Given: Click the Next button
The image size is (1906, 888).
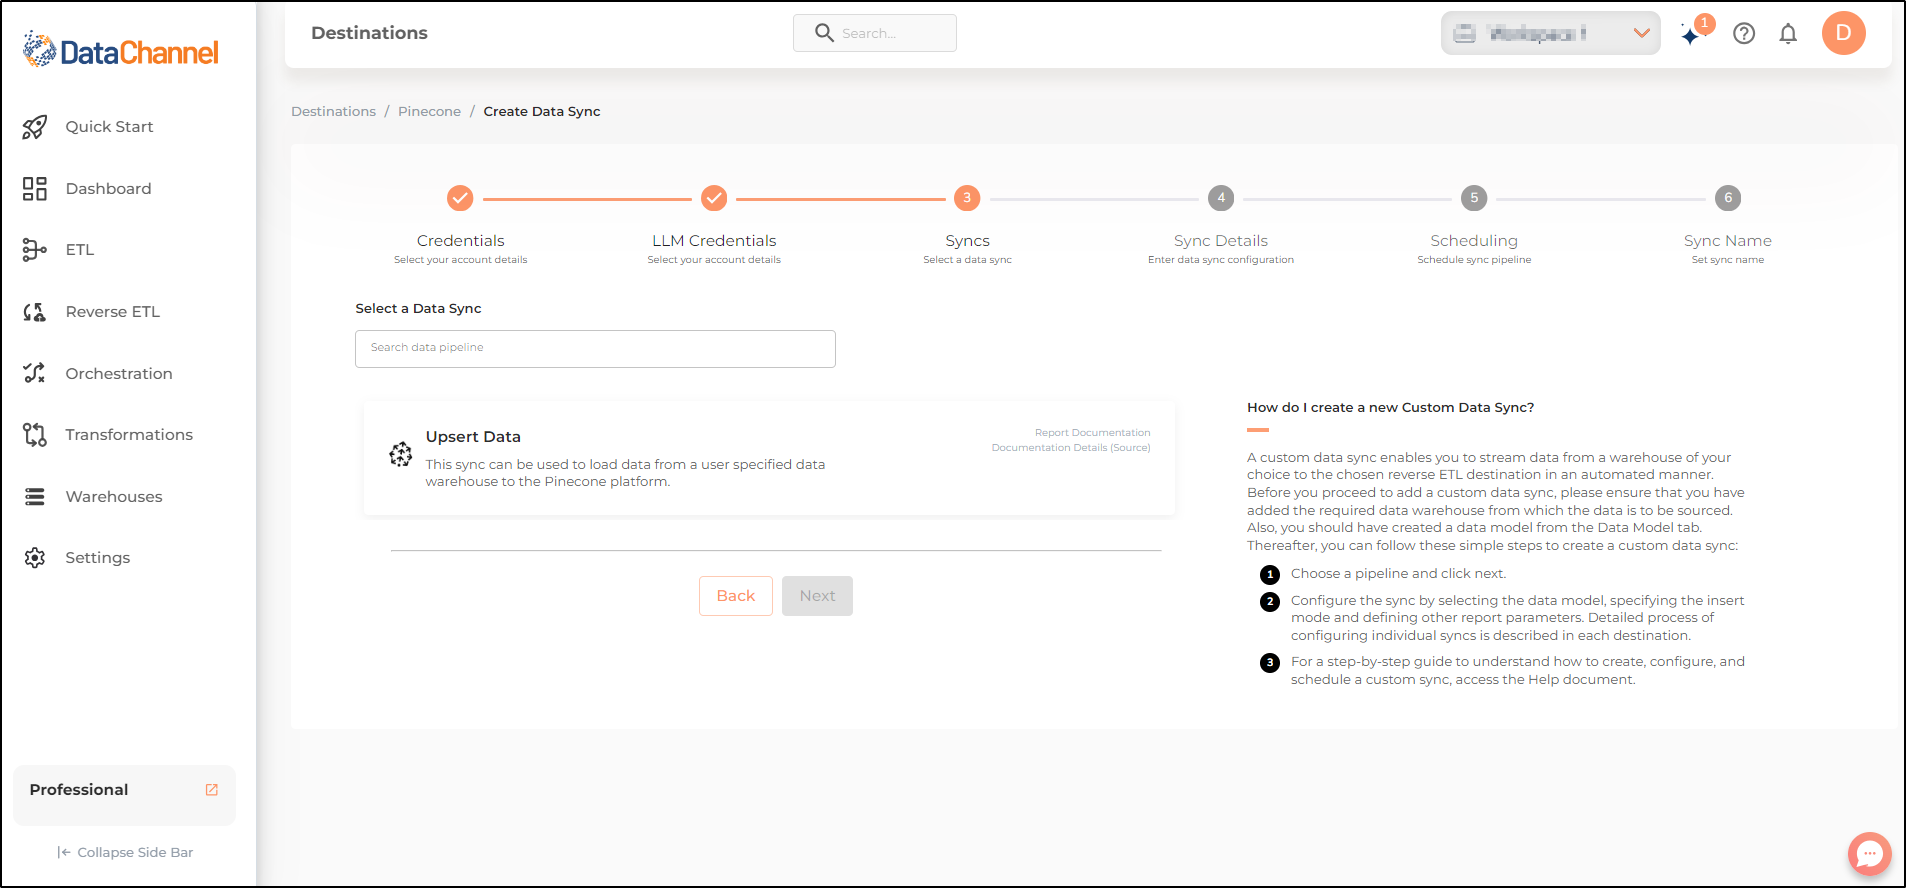Looking at the screenshot, I should pyautogui.click(x=817, y=596).
